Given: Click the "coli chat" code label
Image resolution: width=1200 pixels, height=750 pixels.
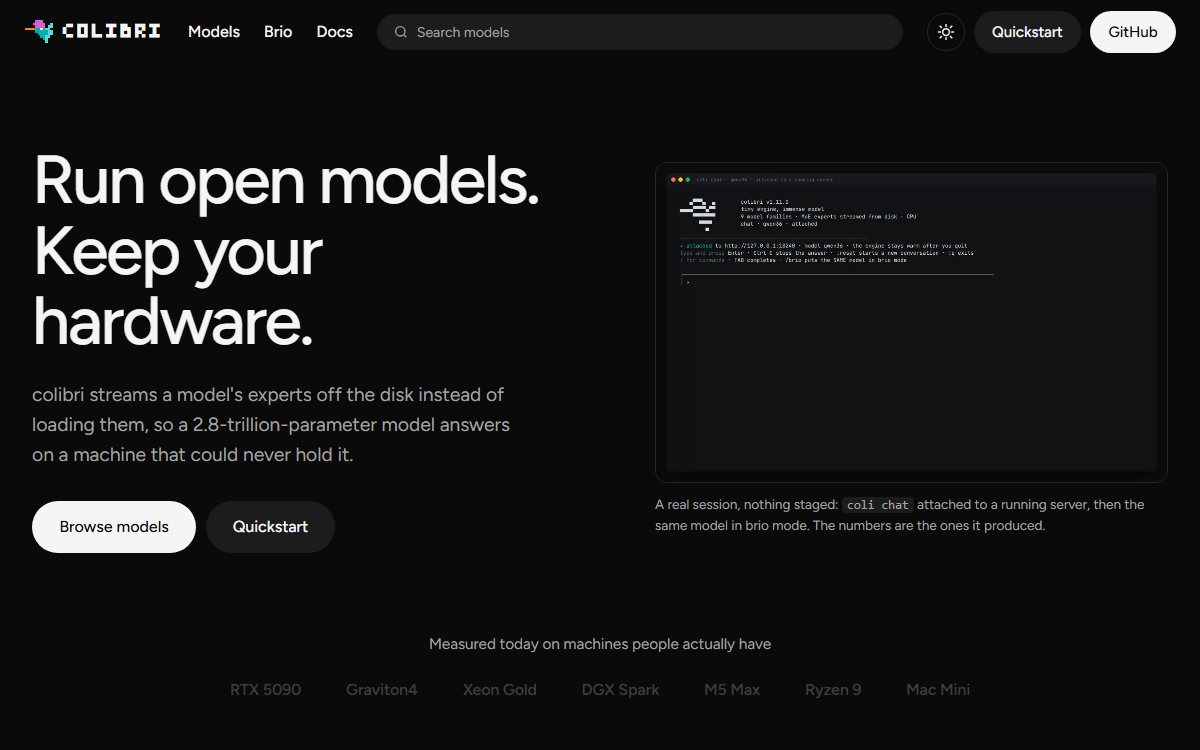Looking at the screenshot, I should click(878, 505).
